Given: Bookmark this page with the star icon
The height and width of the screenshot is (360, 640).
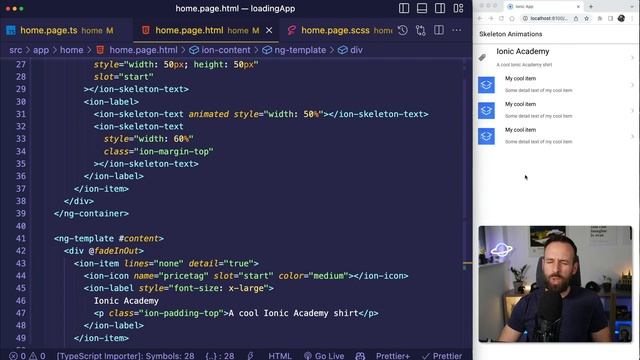Looking at the screenshot, I should tap(587, 18).
